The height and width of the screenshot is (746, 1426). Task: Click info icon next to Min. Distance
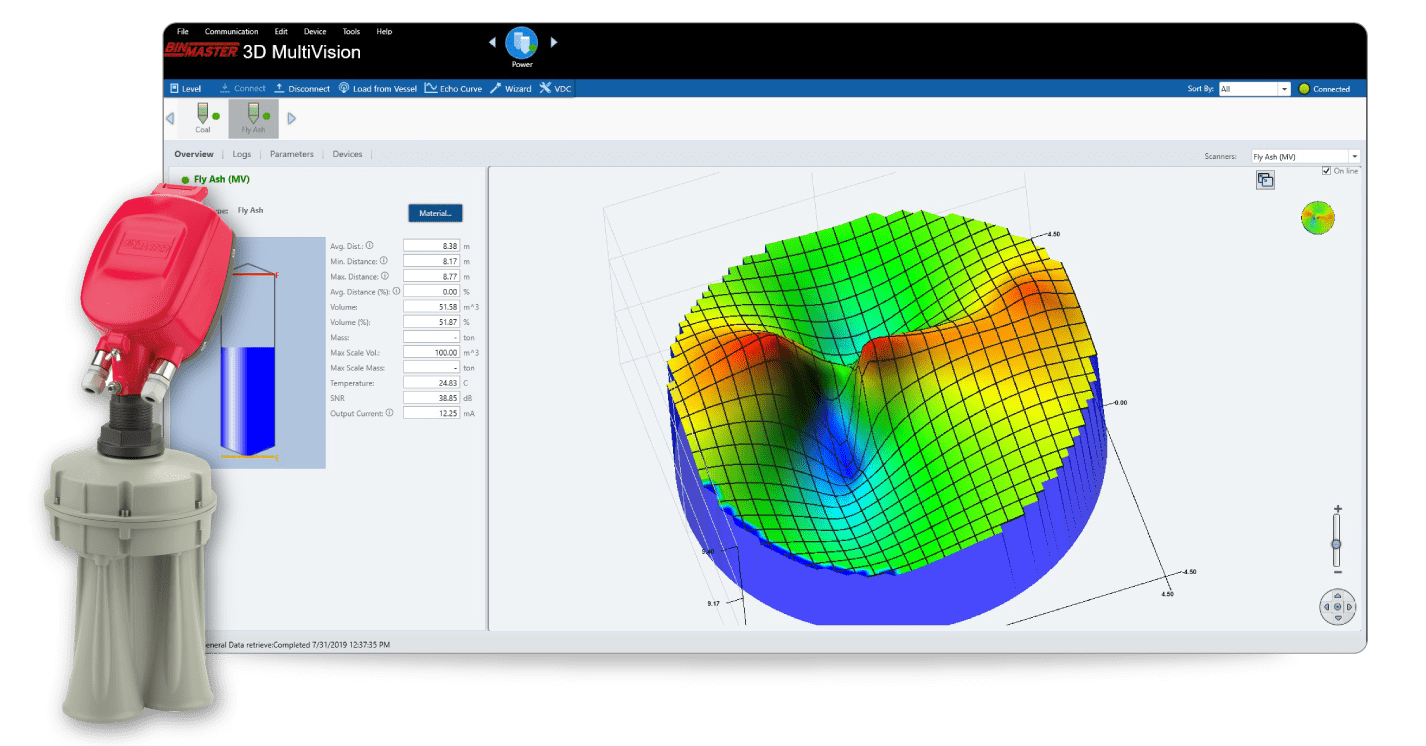point(383,260)
